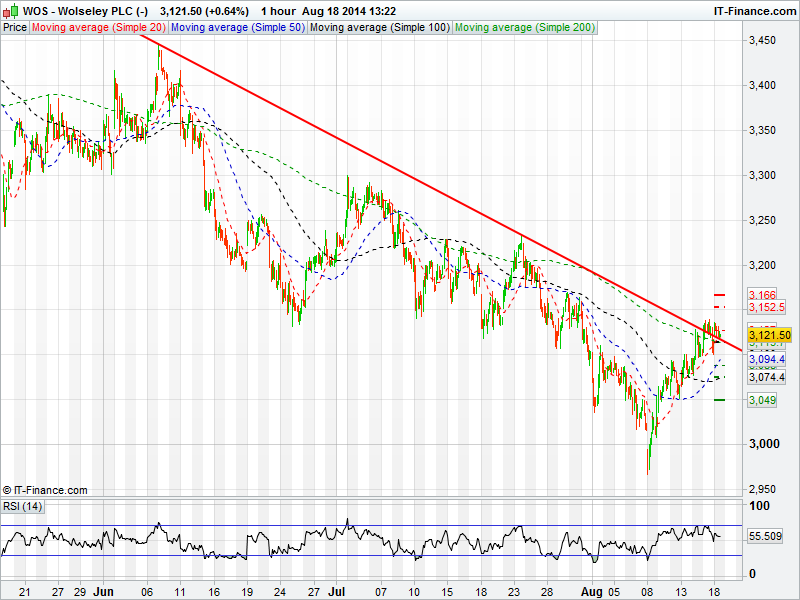Click the green 3,049 price label
Screen dimensions: 800x600
click(761, 400)
